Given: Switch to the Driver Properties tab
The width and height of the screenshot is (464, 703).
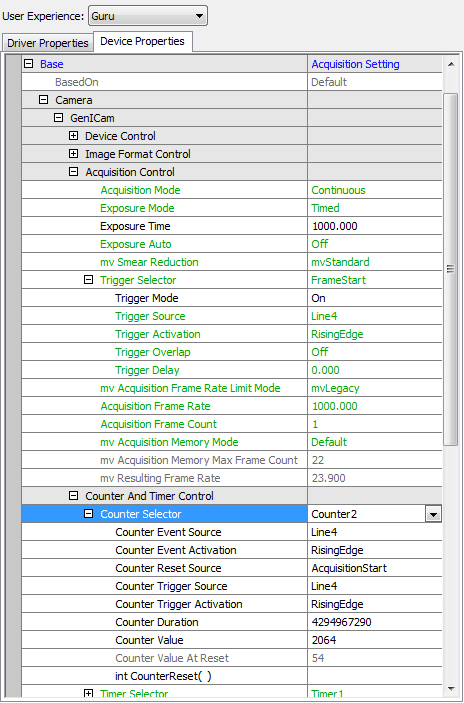Looking at the screenshot, I should tap(47, 43).
